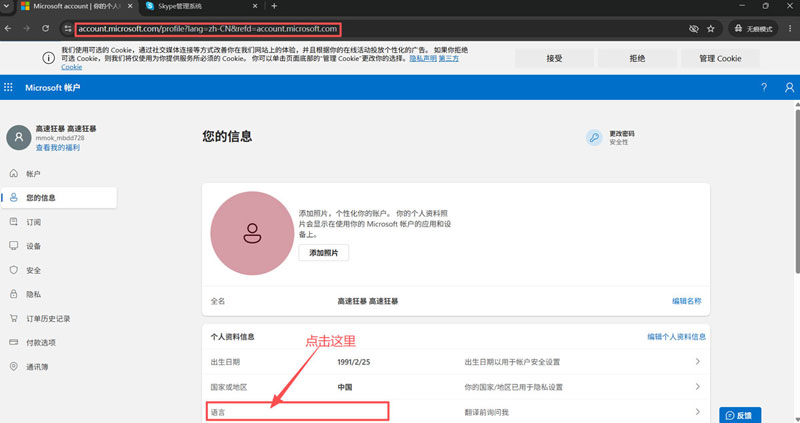
Task: Click the lock icon beside 隐私
Action: point(14,294)
